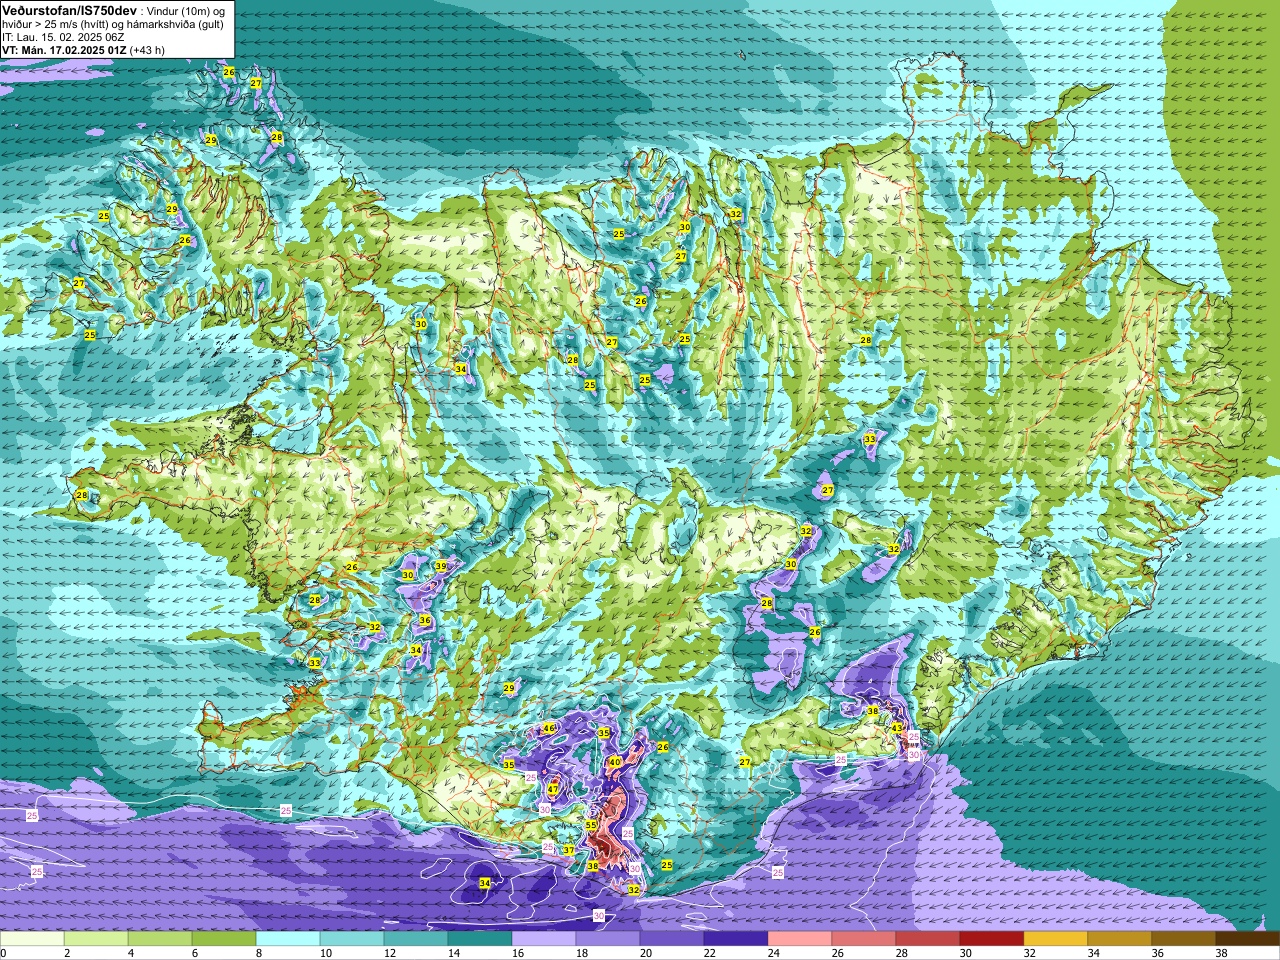Viewport: 1280px width, 960px height.
Task: Select the dark brown legend swatch above 38
Action: [x=1248, y=939]
